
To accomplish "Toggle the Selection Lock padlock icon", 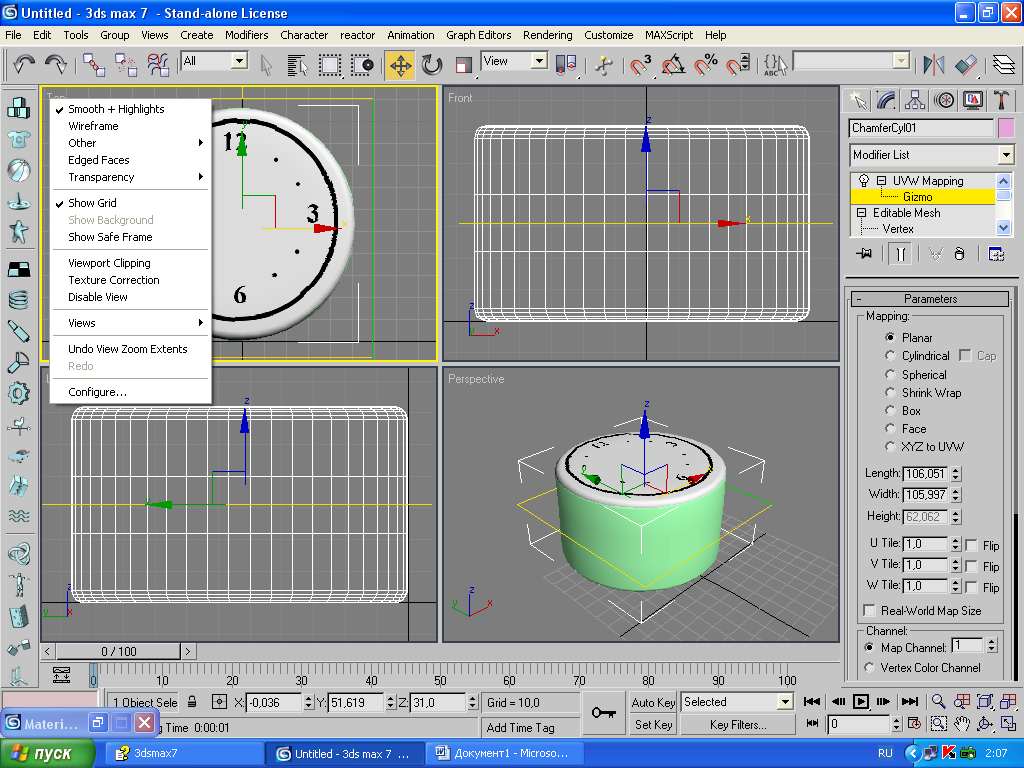I will tap(192, 702).
